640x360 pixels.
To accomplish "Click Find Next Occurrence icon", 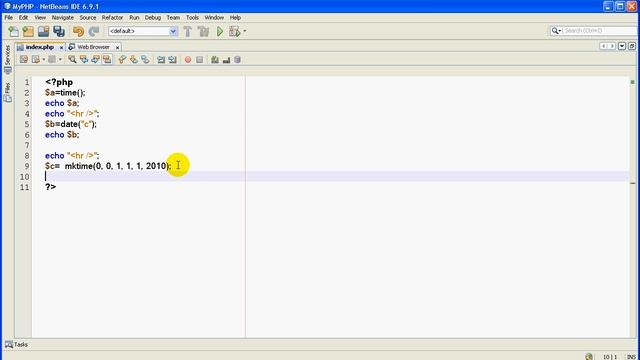I will 95,60.
